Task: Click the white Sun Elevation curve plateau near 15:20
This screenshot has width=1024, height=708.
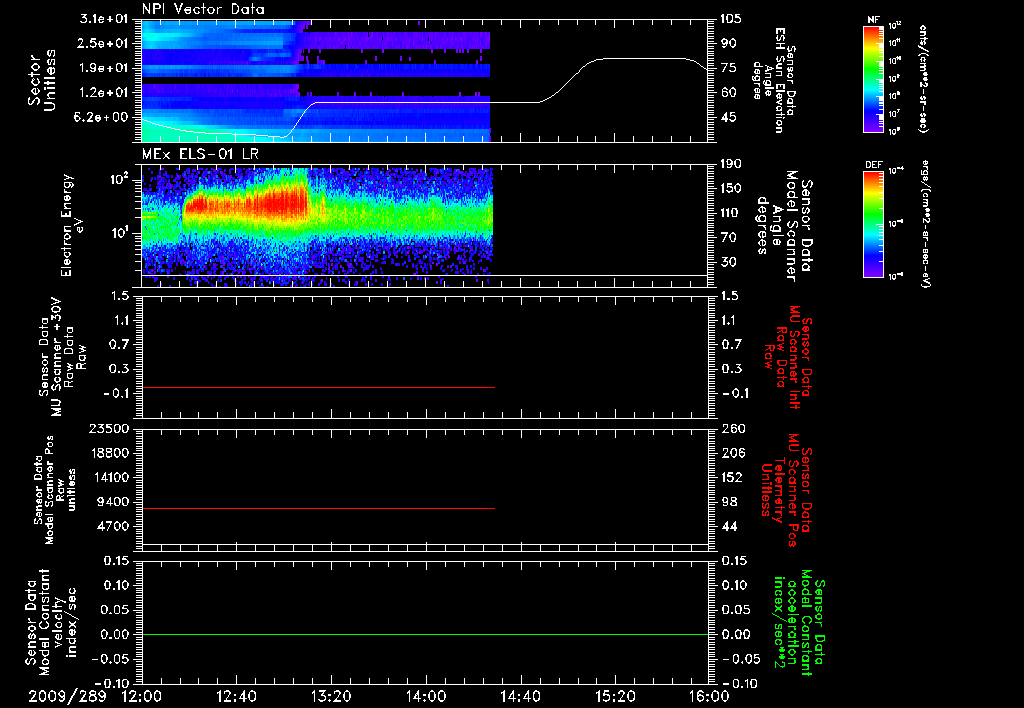Action: point(643,59)
